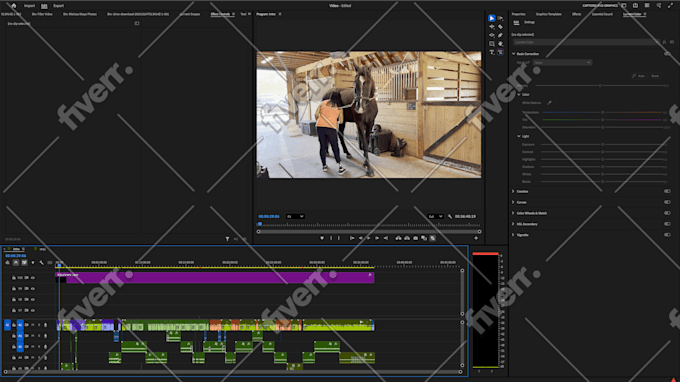
Task: Open the Settings tab in Lumetri Color
Action: (529, 22)
